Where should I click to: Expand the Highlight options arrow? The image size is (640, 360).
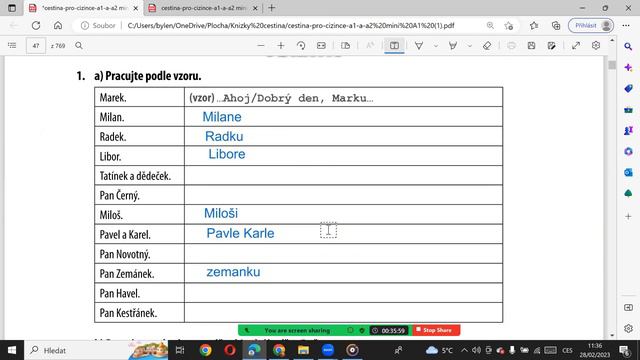point(469,46)
